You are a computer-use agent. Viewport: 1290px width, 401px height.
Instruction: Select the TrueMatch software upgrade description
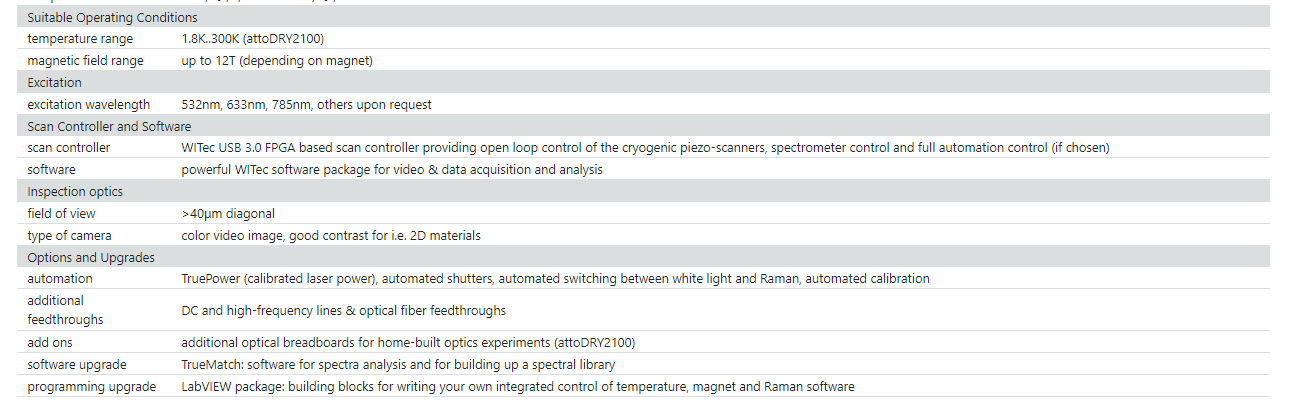(398, 365)
